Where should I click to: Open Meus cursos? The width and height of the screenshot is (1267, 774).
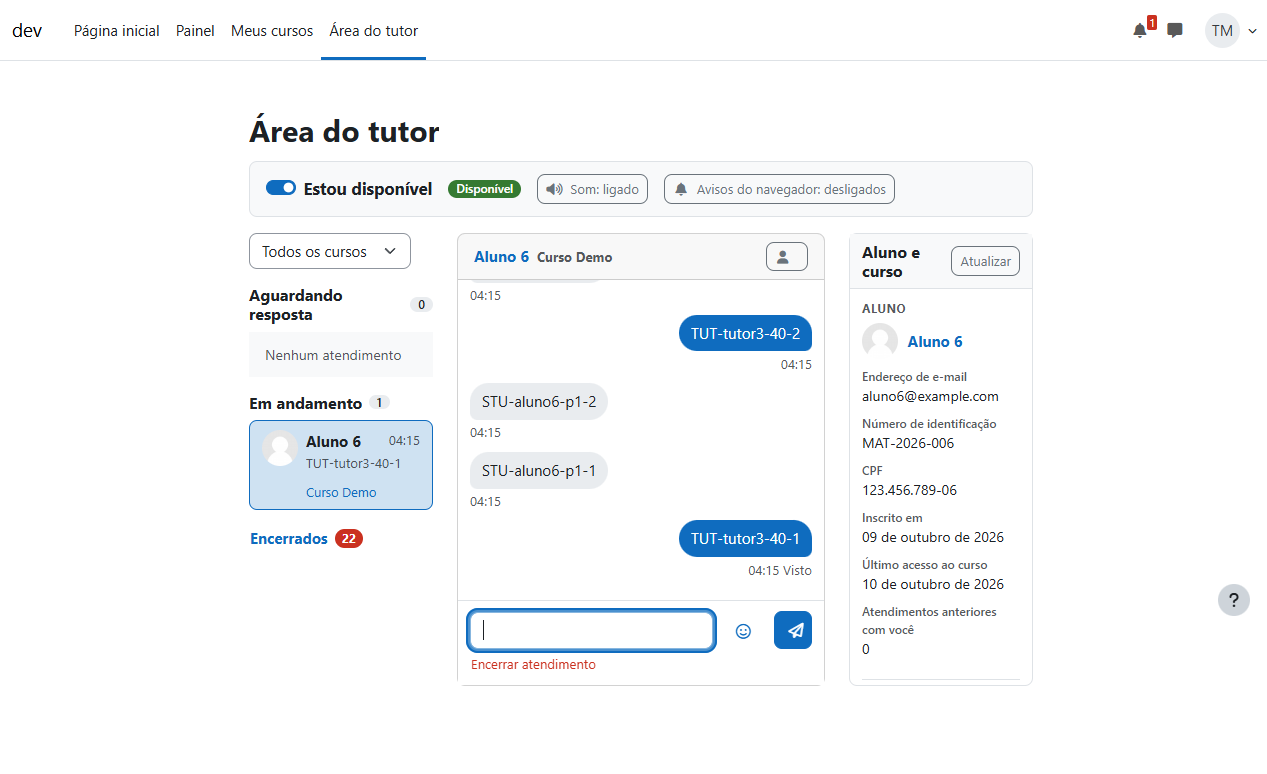click(272, 31)
